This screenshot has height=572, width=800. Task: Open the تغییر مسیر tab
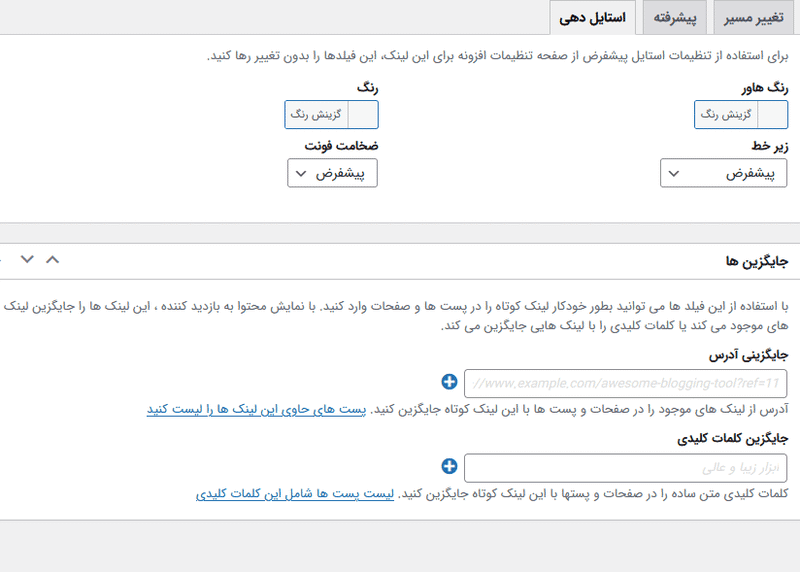[753, 18]
